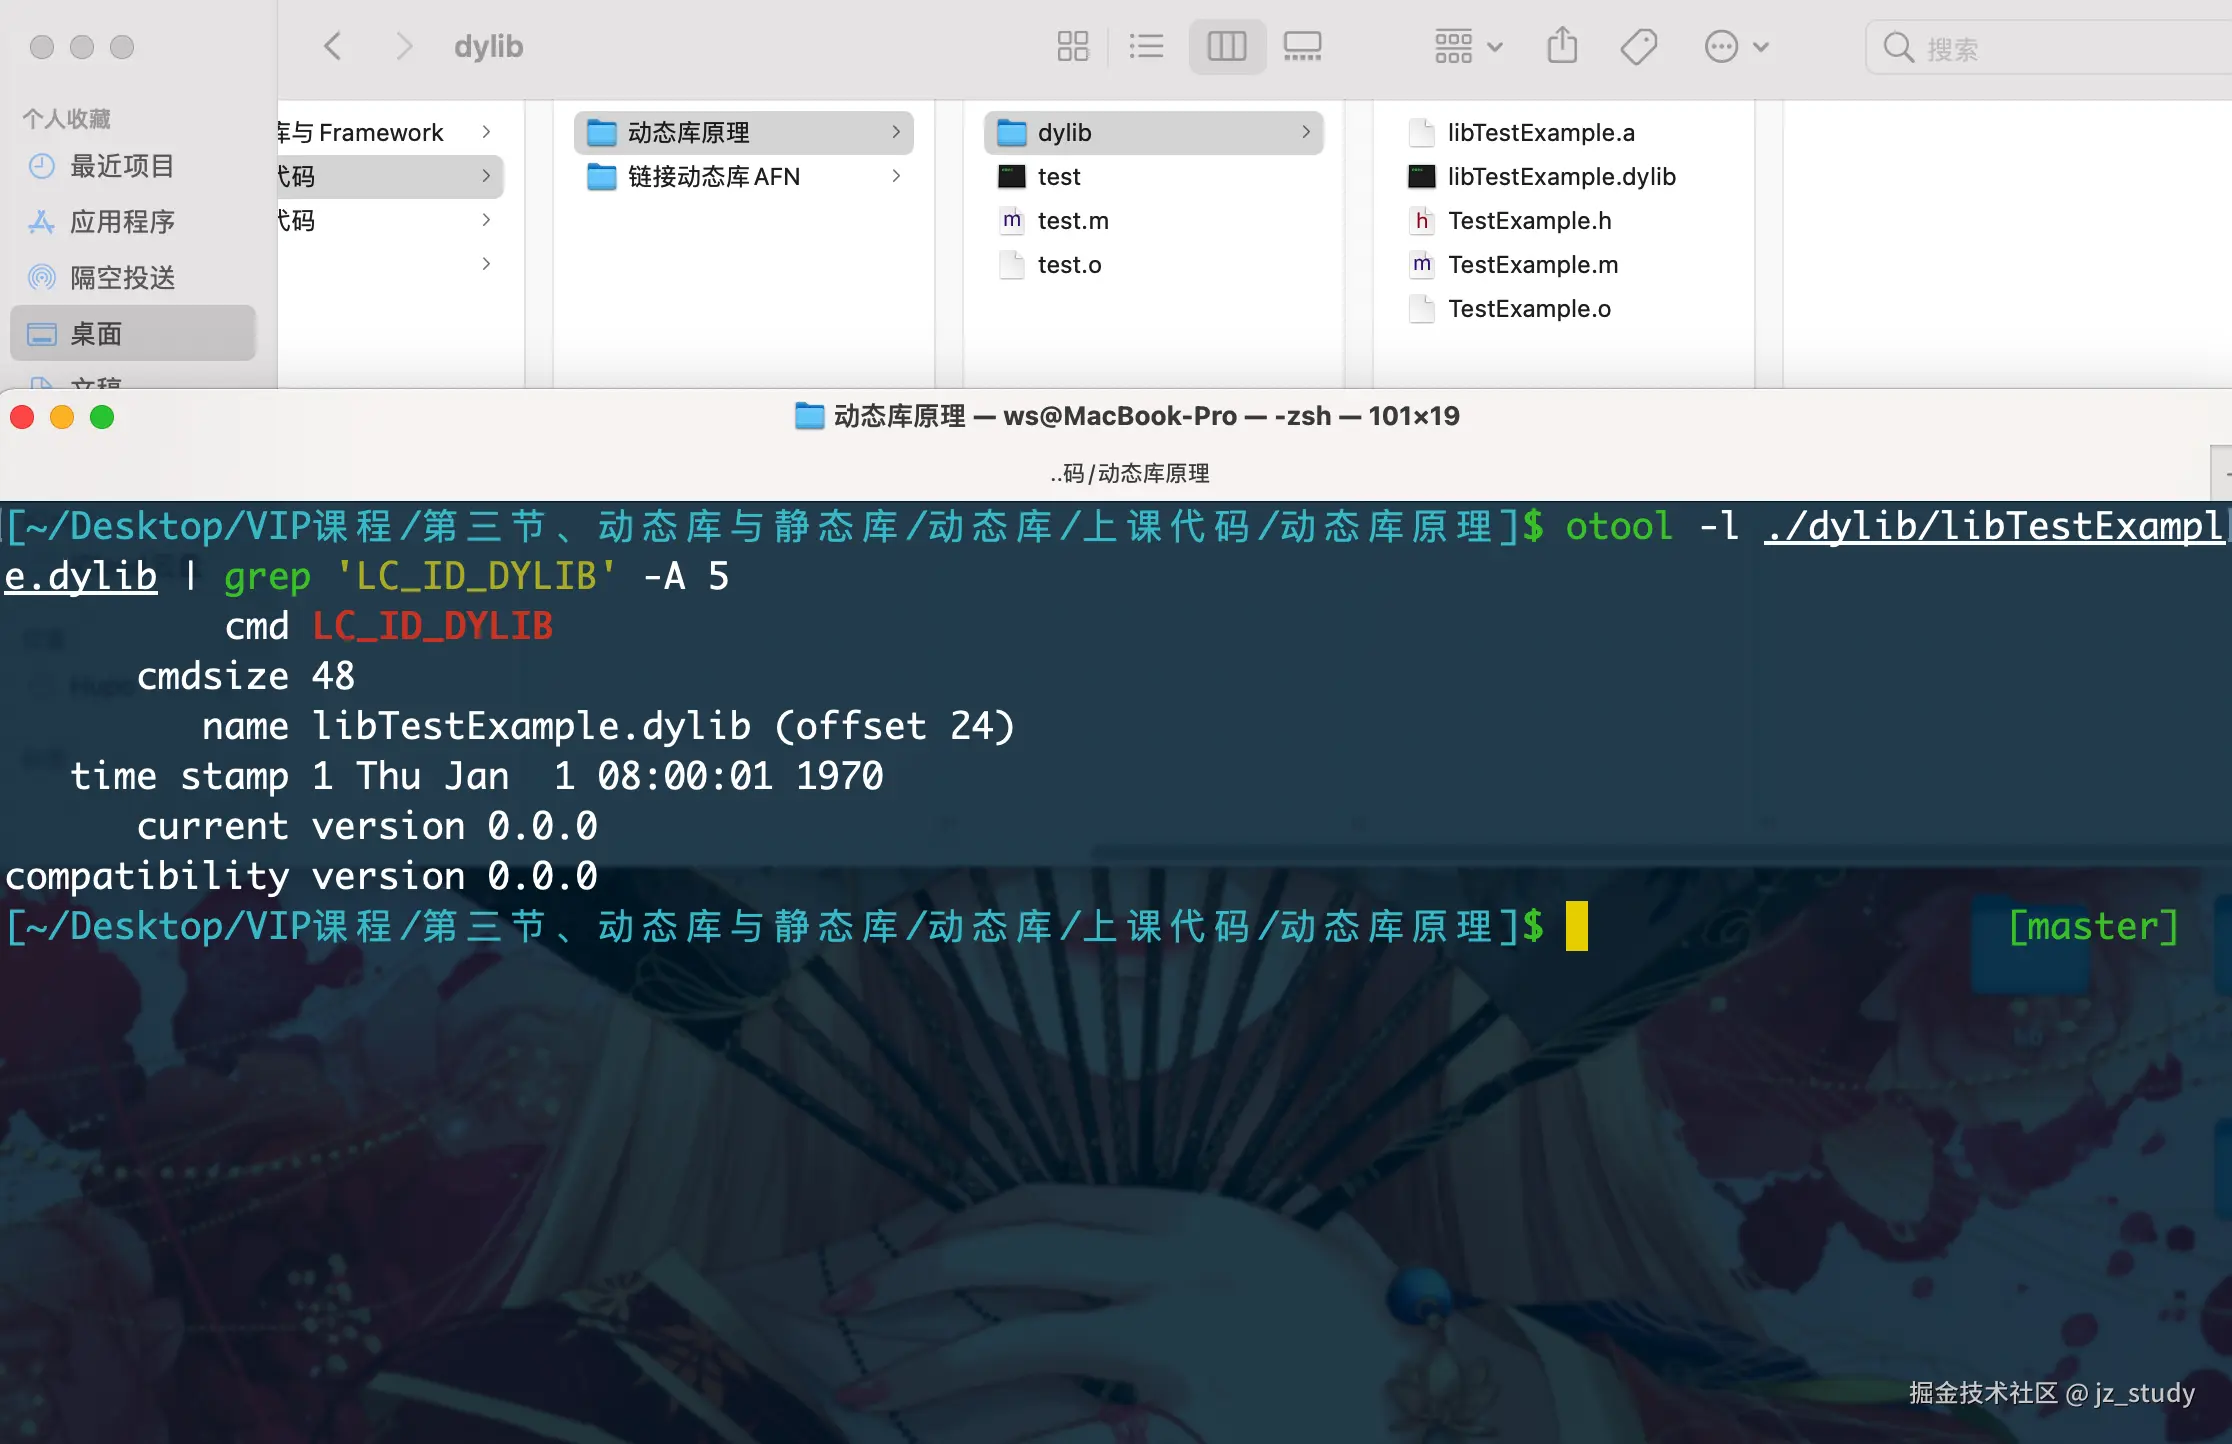Open the group-by options dropdown
2232x1444 pixels.
1468,46
